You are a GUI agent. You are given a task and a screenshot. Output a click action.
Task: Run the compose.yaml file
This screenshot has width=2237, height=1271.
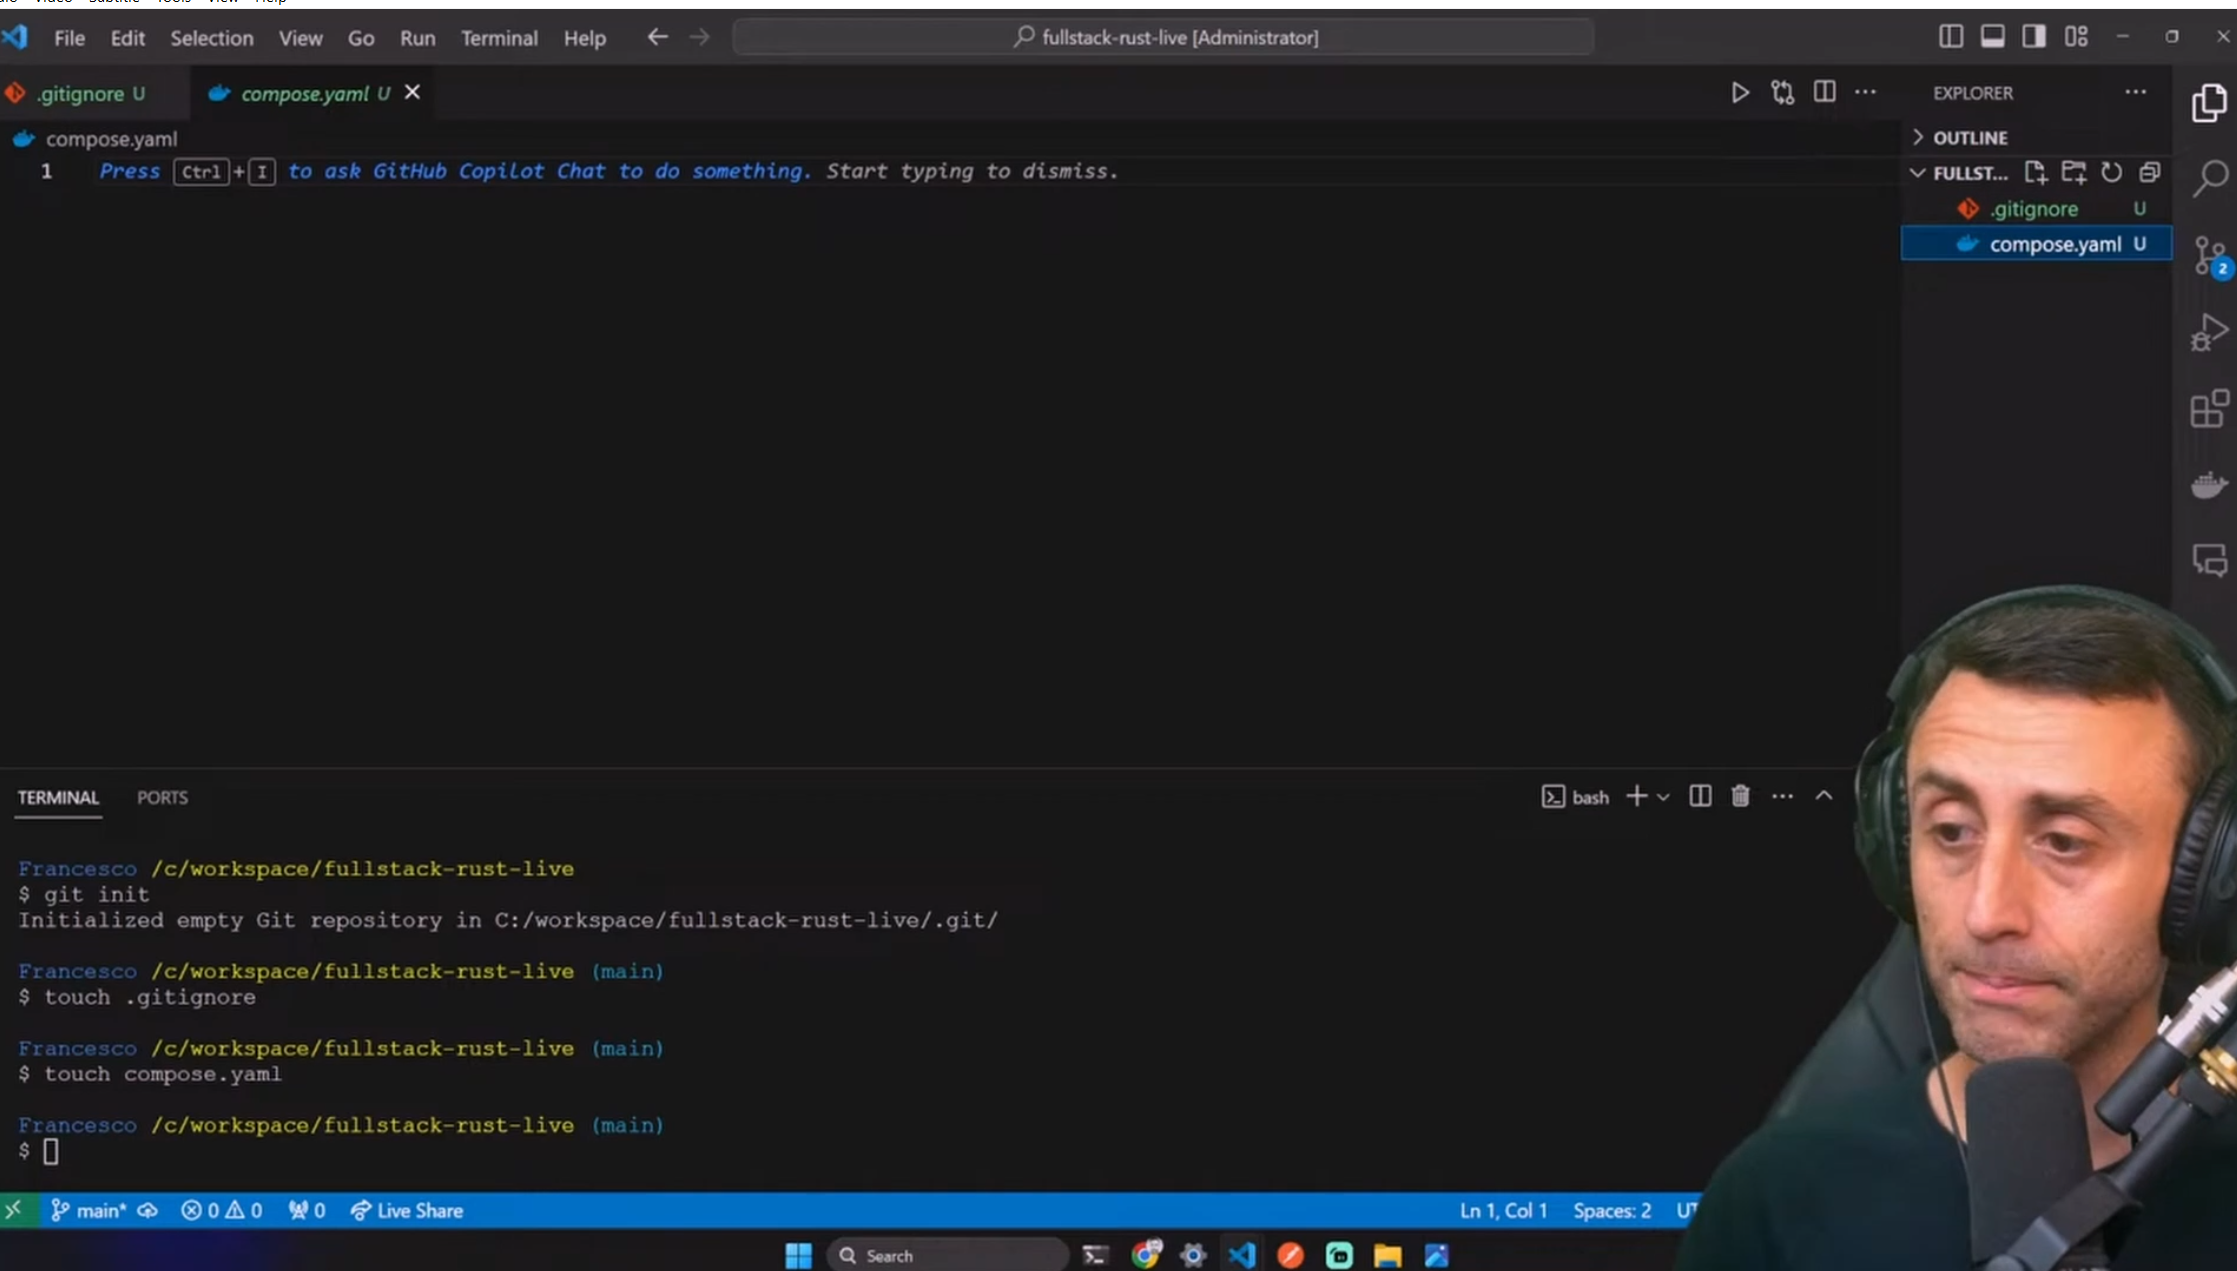1740,91
